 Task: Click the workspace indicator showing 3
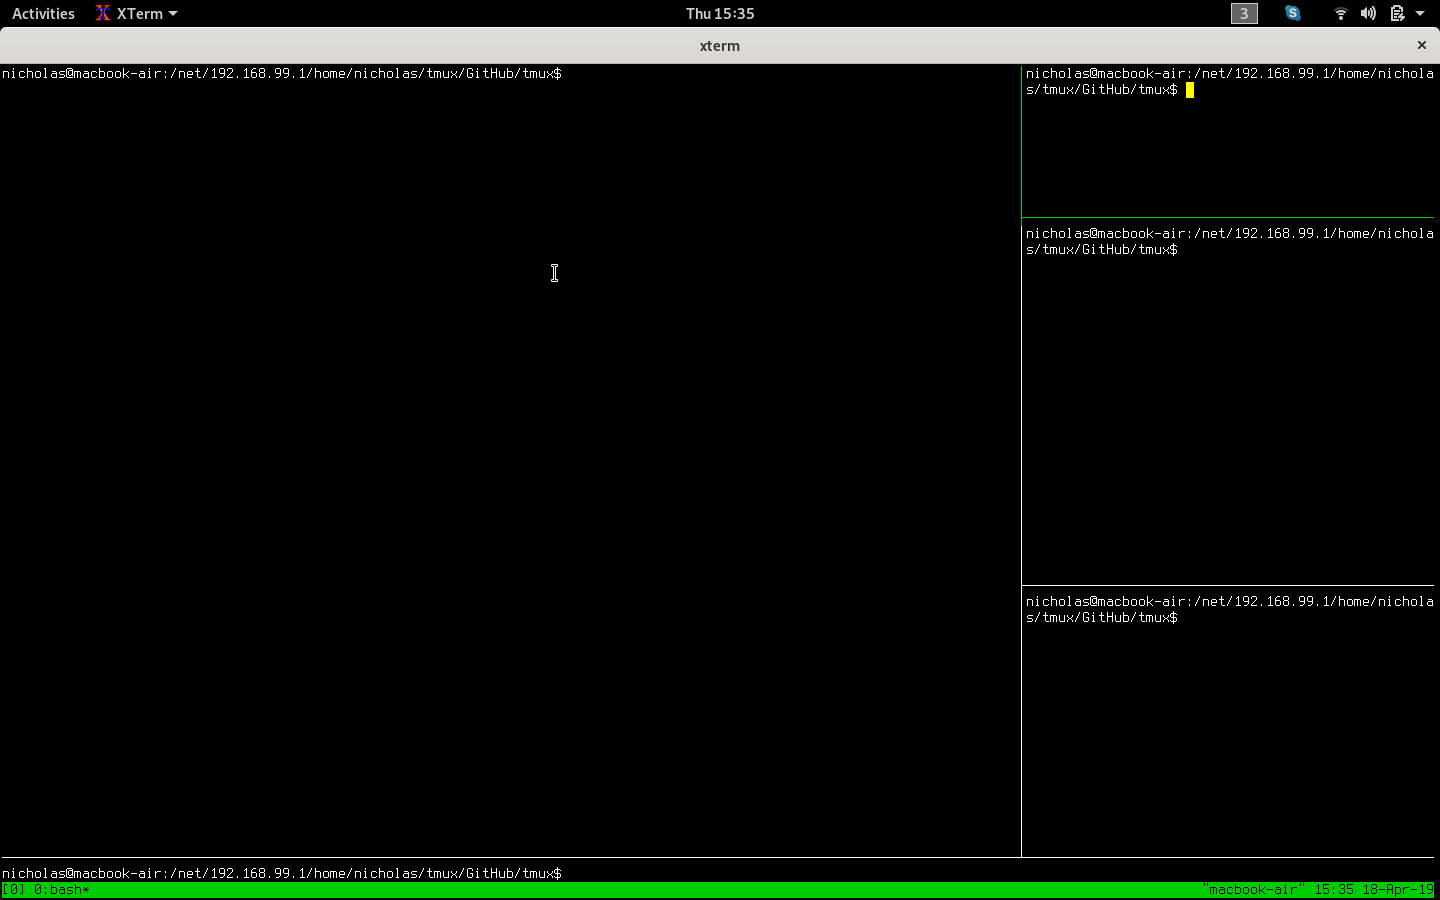pyautogui.click(x=1244, y=13)
